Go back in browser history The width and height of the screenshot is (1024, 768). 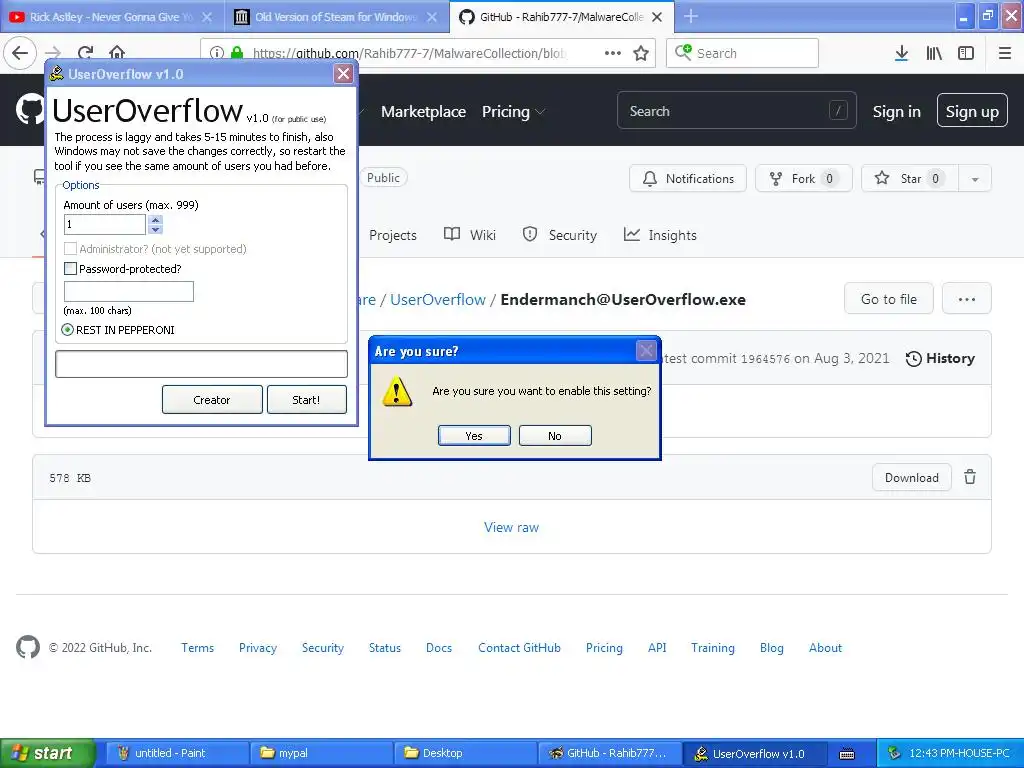[x=20, y=53]
